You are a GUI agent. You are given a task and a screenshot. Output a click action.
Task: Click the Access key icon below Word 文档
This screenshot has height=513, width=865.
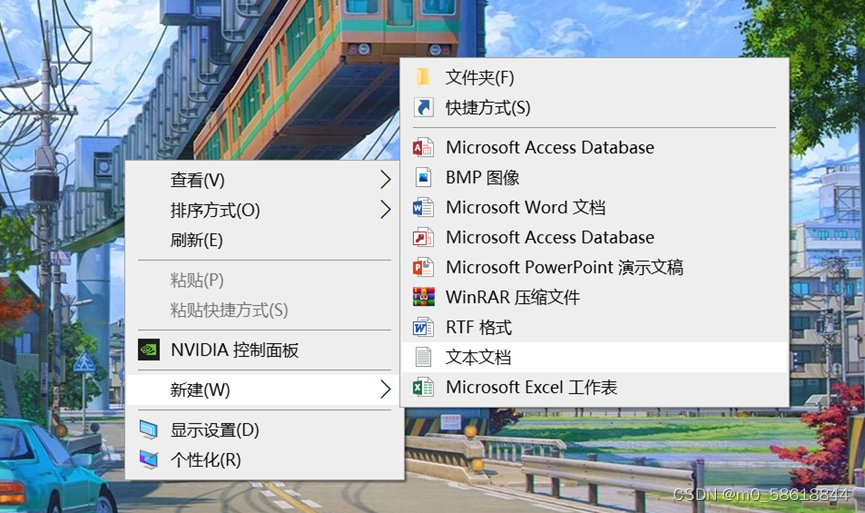(x=423, y=237)
